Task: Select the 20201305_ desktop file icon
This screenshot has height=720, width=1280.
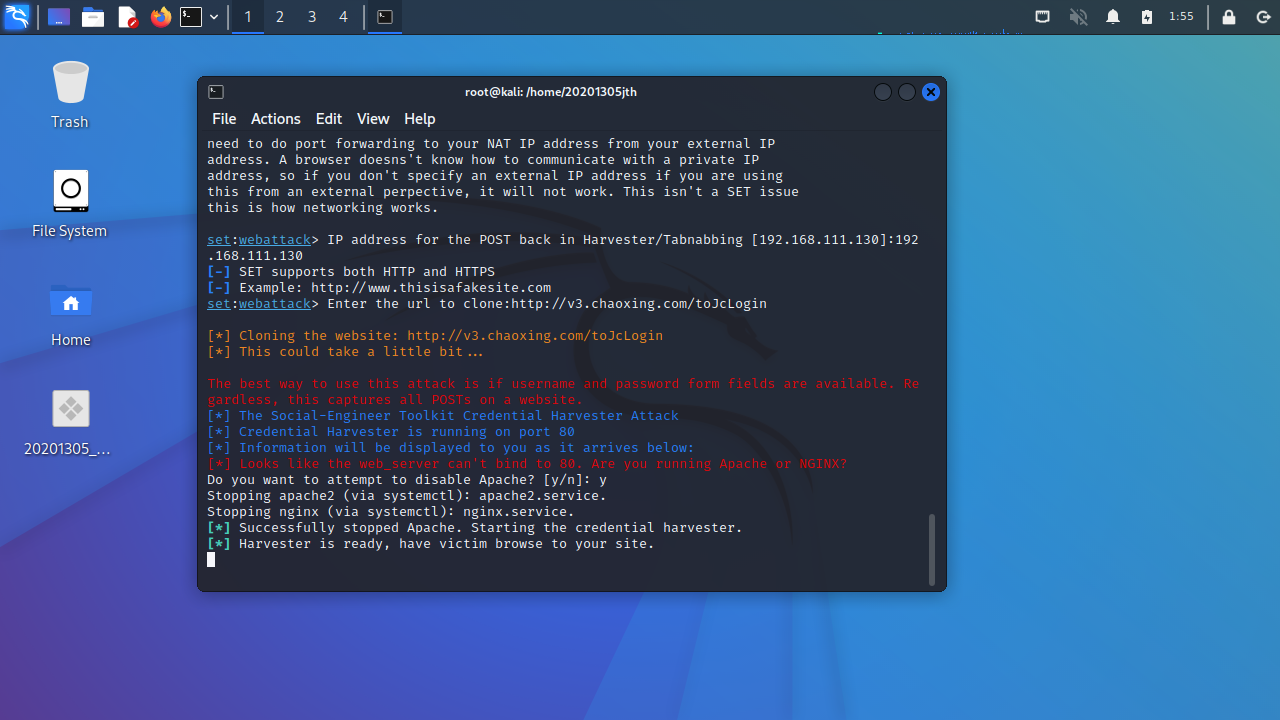Action: [x=70, y=422]
